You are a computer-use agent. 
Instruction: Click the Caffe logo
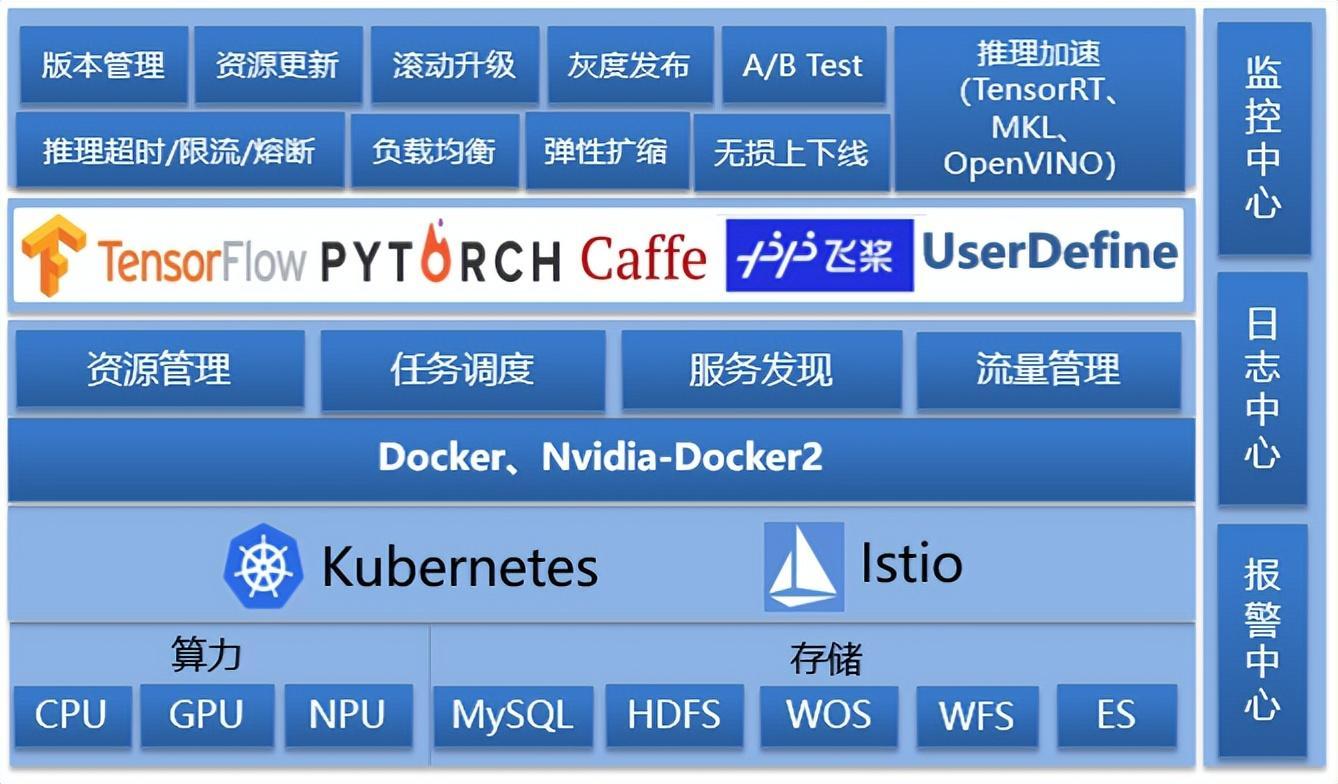coord(644,260)
